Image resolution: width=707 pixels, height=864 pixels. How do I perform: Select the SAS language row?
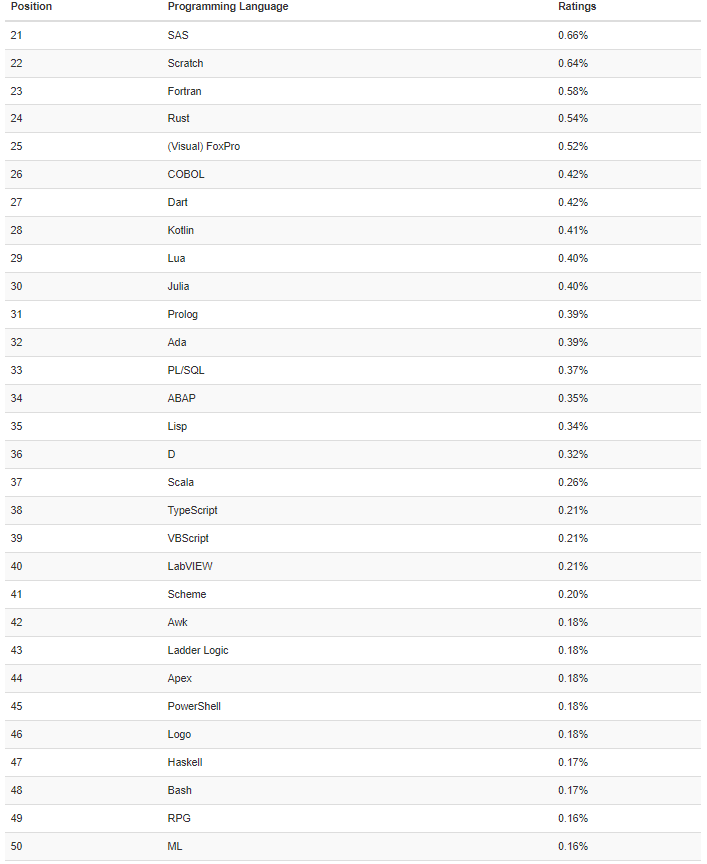pos(178,35)
